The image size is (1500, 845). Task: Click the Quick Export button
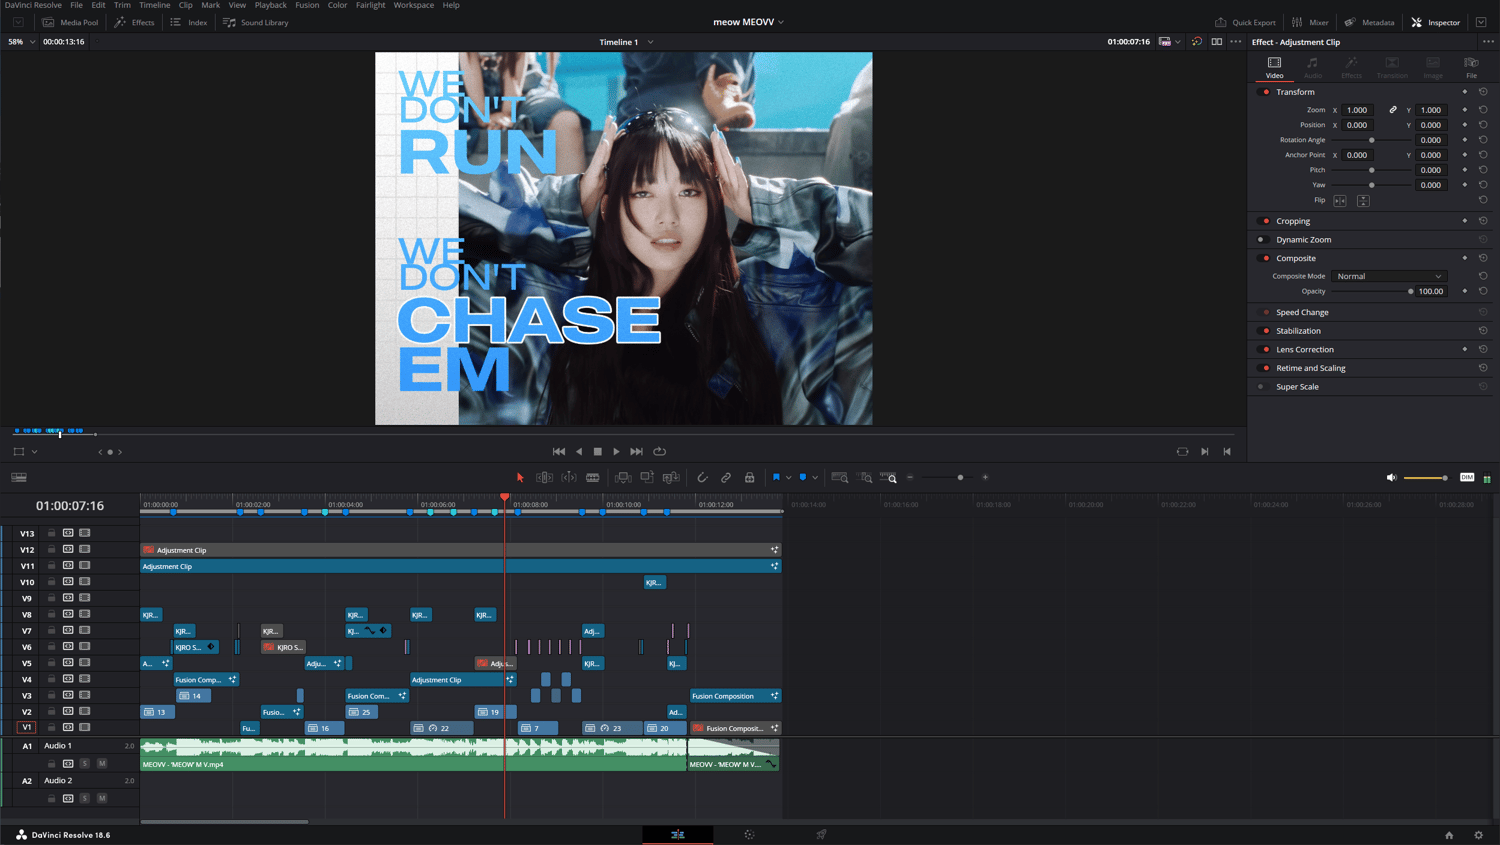(1245, 22)
